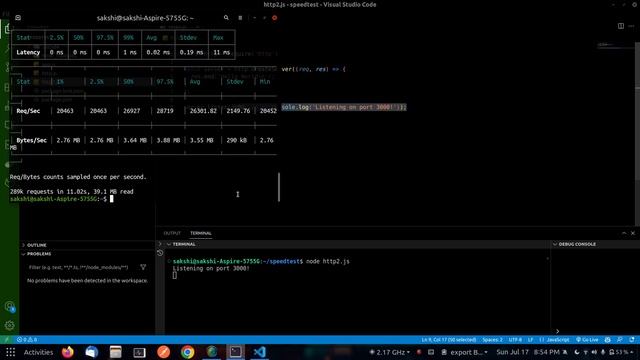Click the remote window status bar icon
Image resolution: width=640 pixels, height=360 pixels.
6,340
